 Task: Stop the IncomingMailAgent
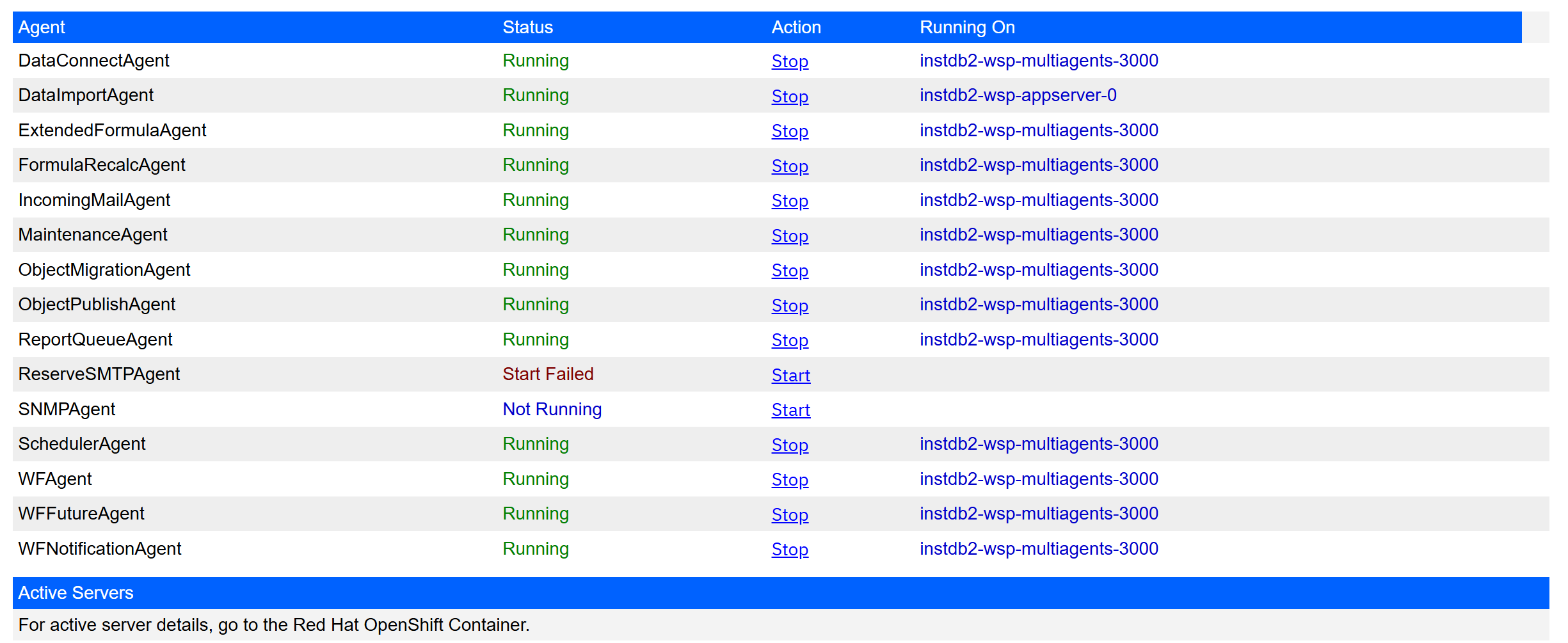[x=789, y=201]
